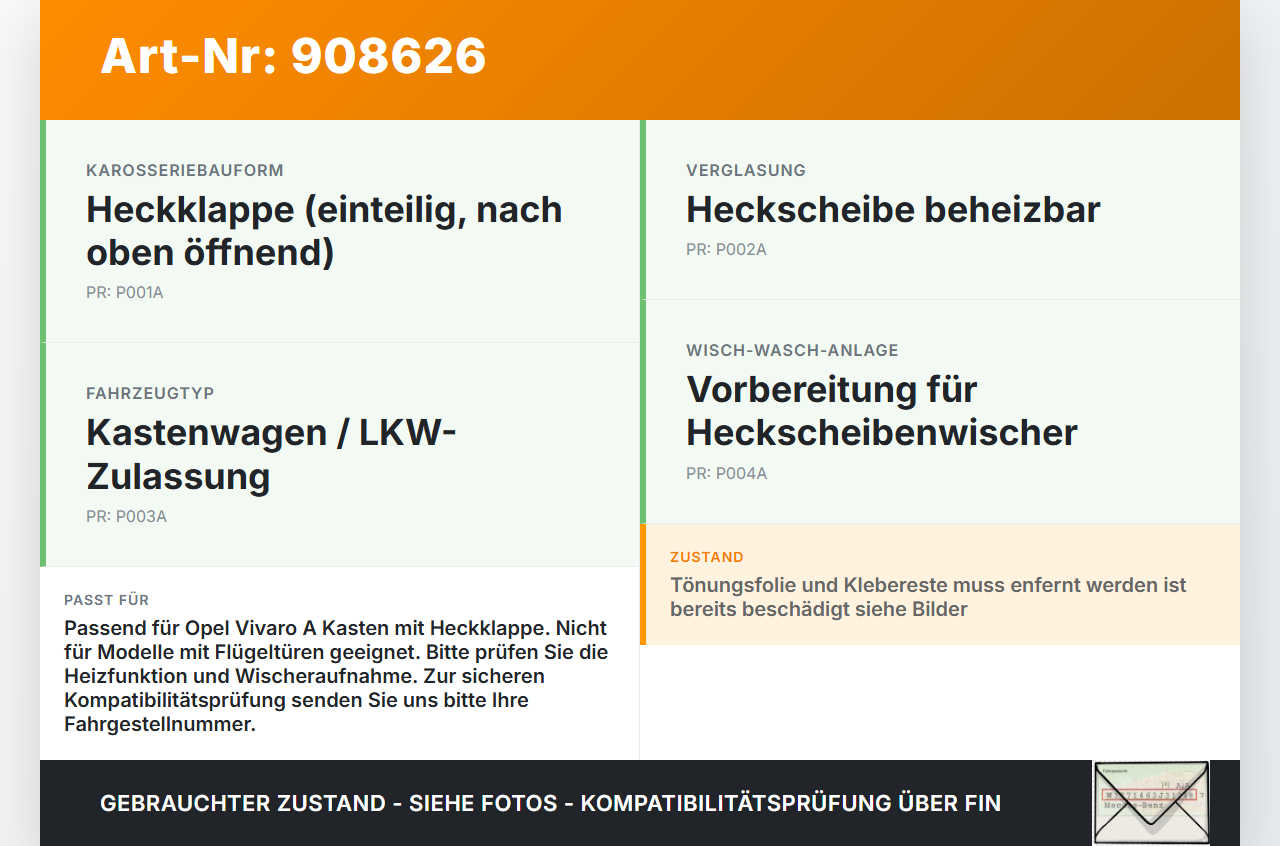
Task: Click PR: P002A code text
Action: point(726,249)
